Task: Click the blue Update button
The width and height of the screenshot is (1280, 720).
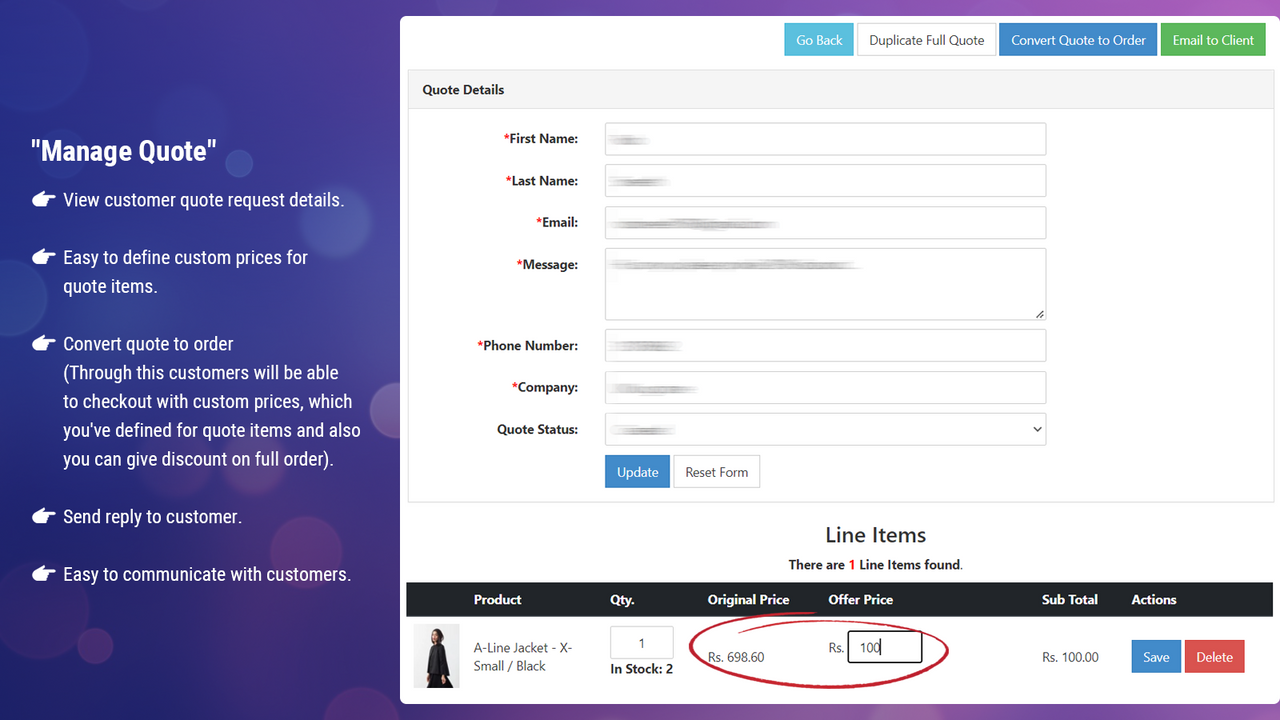Action: click(637, 471)
